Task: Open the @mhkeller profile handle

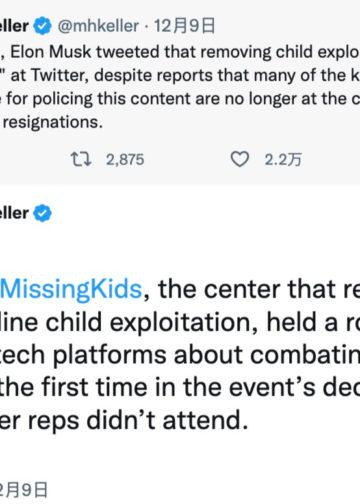Action: point(98,26)
